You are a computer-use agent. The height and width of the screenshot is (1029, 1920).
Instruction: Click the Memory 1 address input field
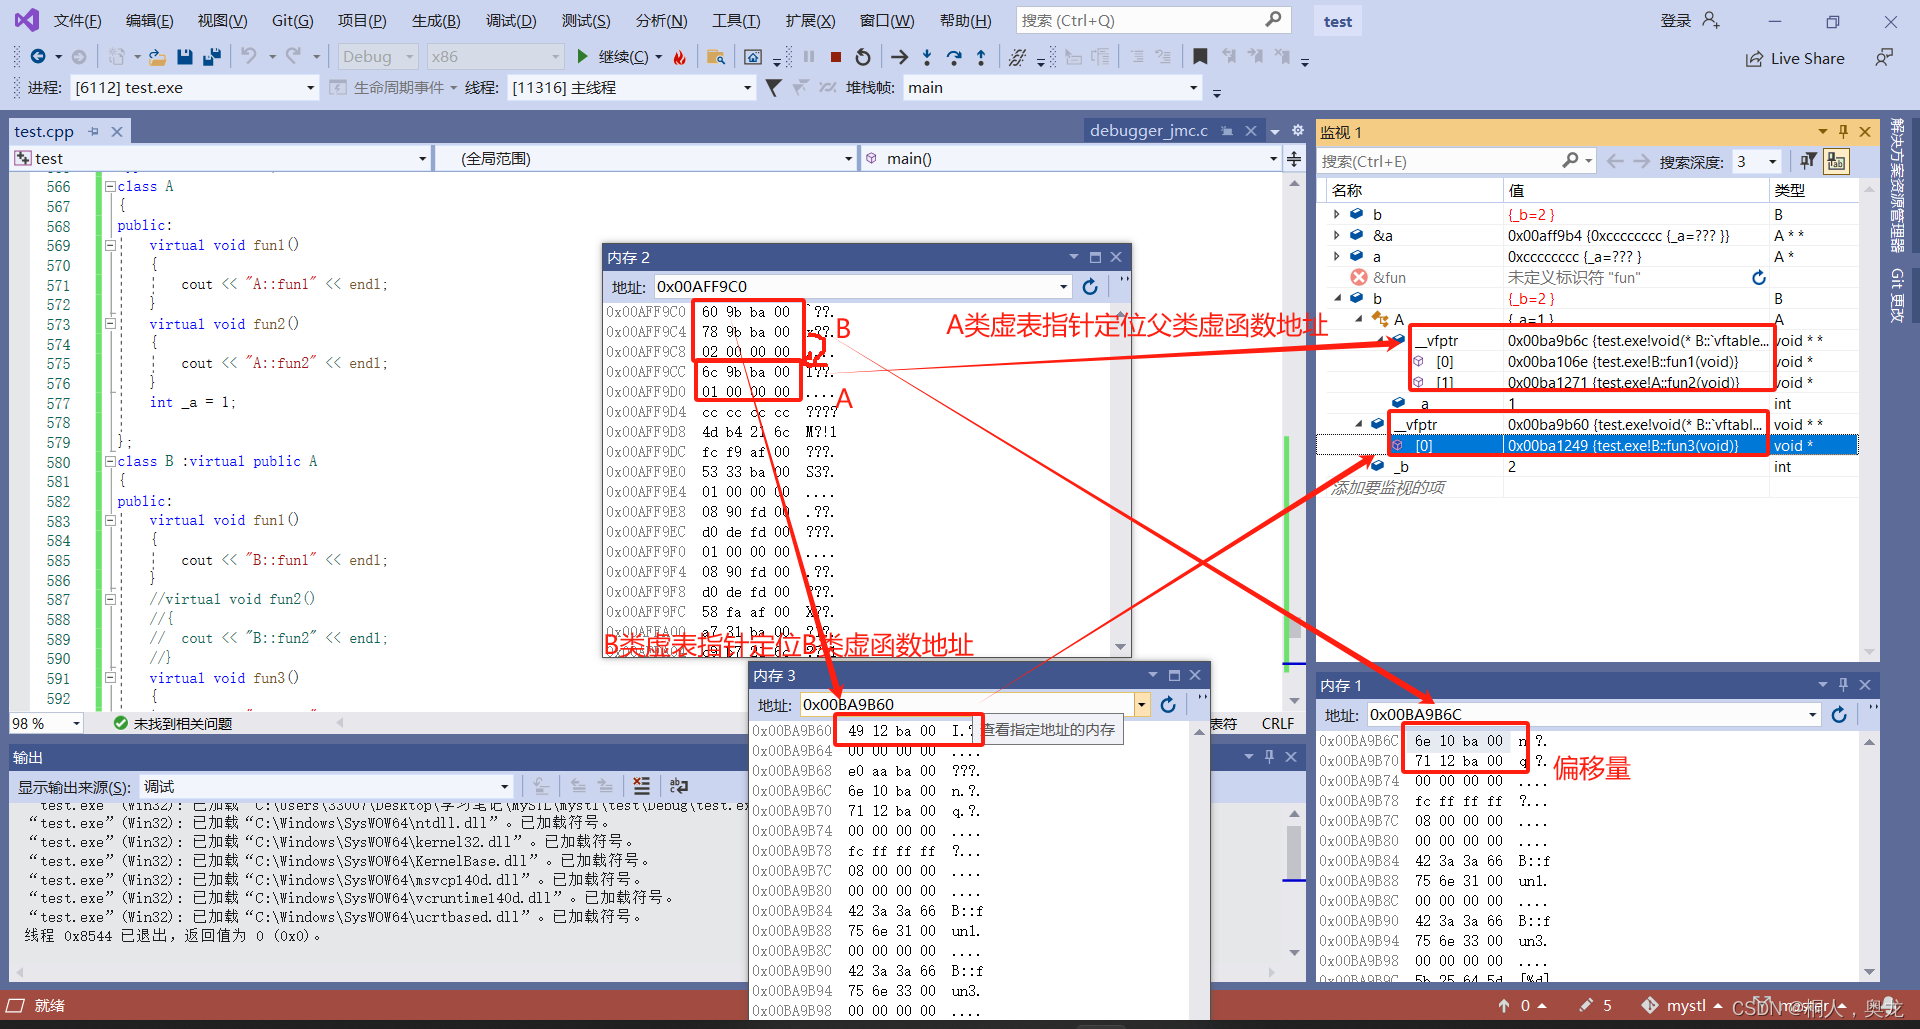tap(1585, 715)
